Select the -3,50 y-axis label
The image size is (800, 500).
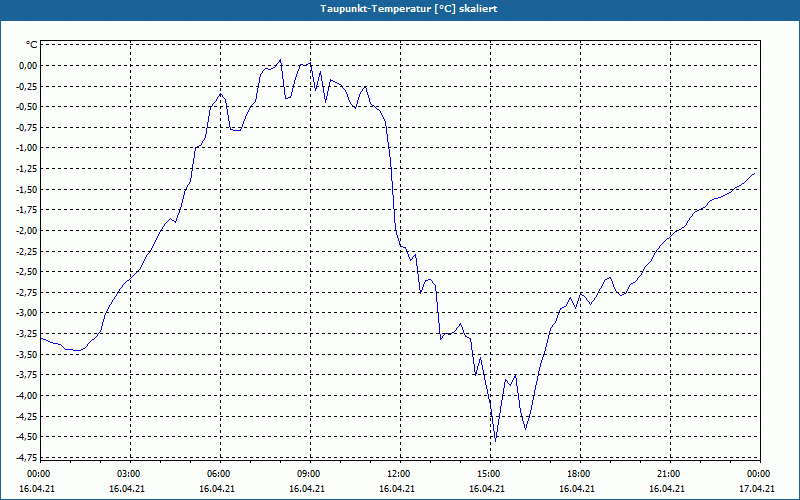27,354
